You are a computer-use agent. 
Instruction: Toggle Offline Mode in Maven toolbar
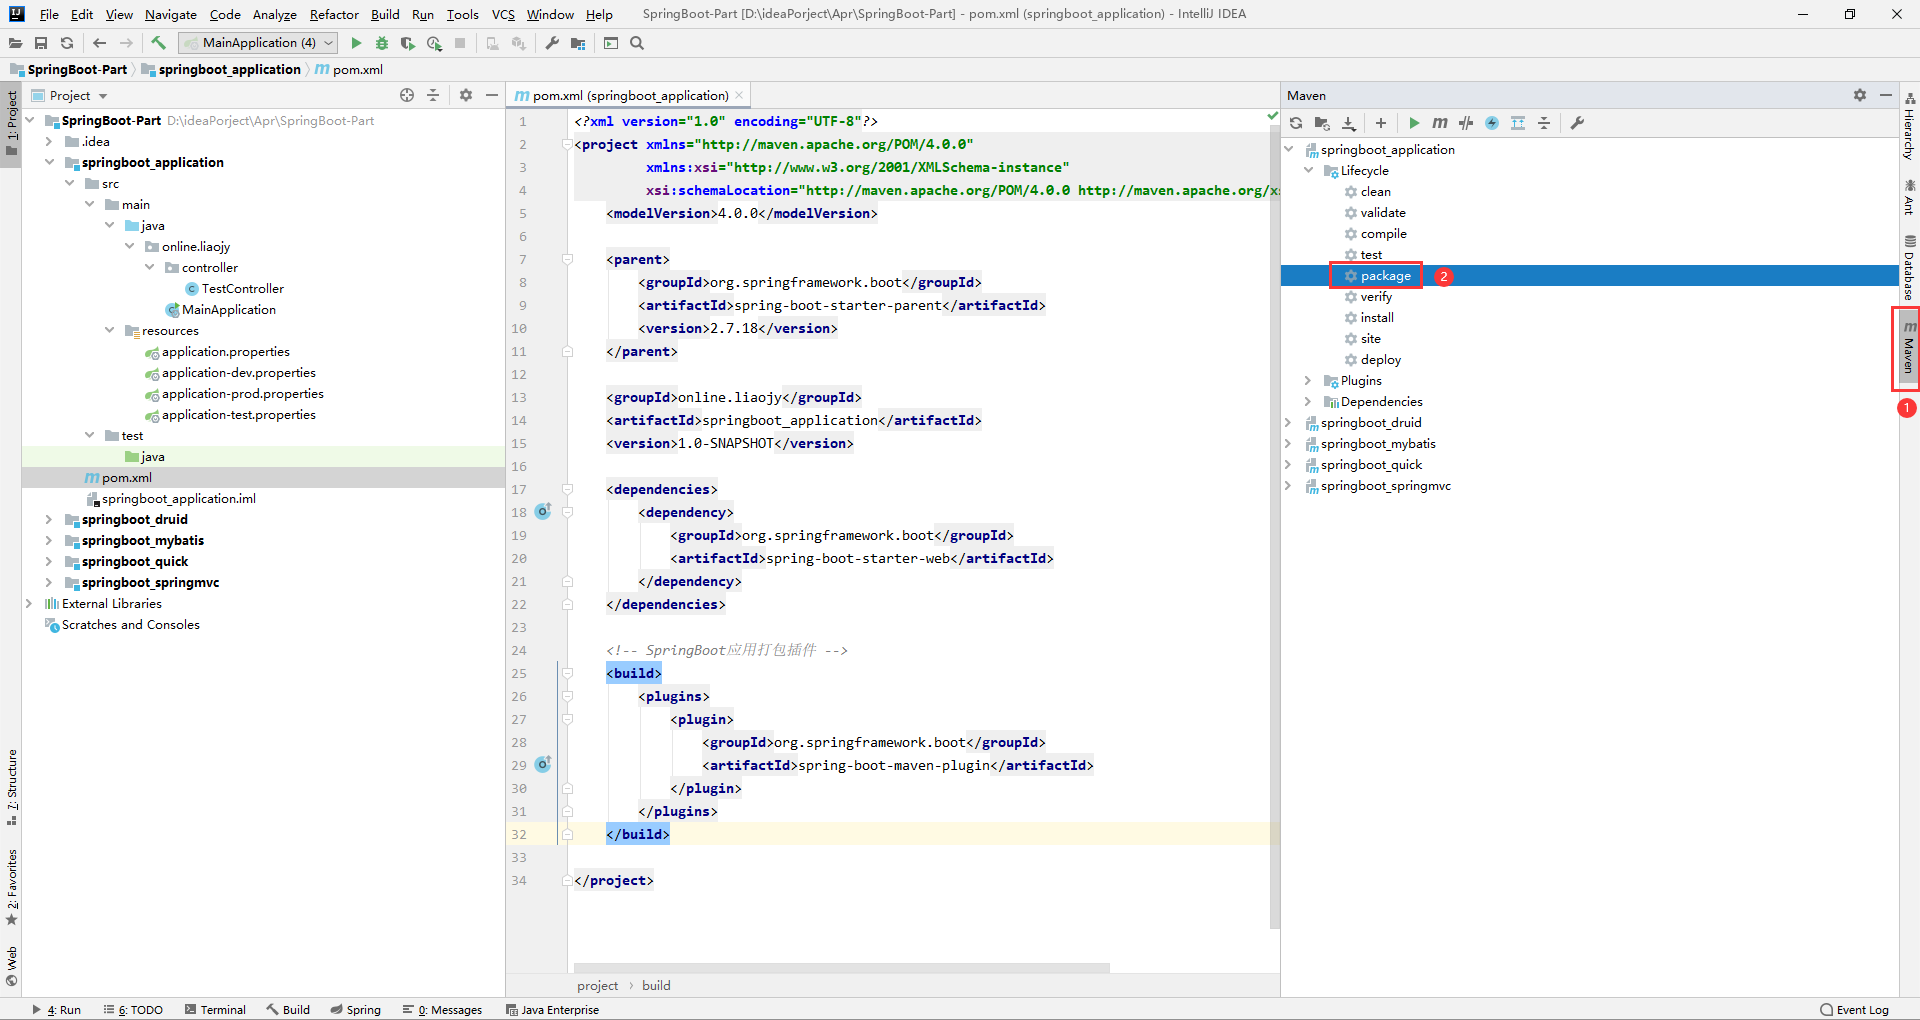click(x=1466, y=123)
